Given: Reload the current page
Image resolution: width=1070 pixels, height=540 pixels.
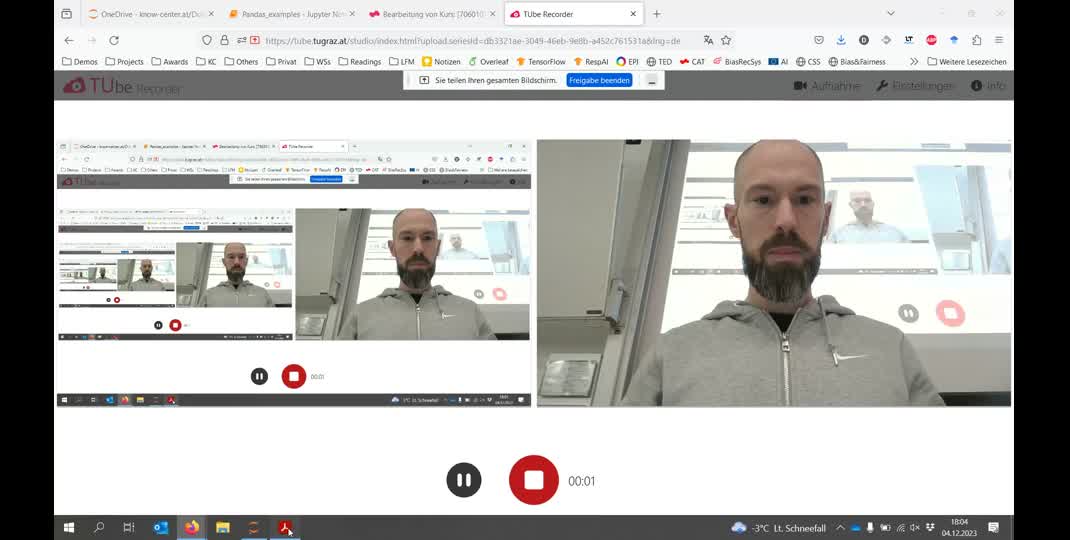Looking at the screenshot, I should [x=114, y=40].
